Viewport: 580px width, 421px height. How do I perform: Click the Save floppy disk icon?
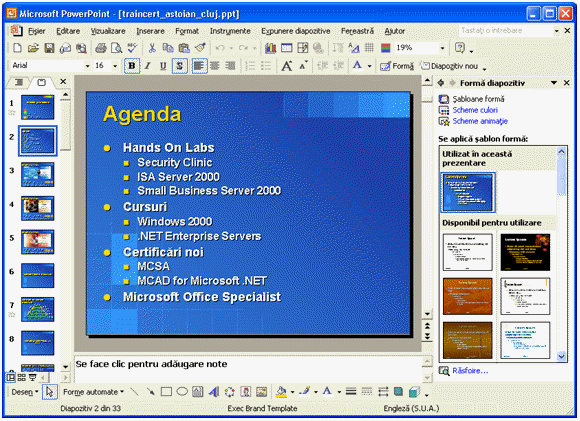(x=49, y=48)
